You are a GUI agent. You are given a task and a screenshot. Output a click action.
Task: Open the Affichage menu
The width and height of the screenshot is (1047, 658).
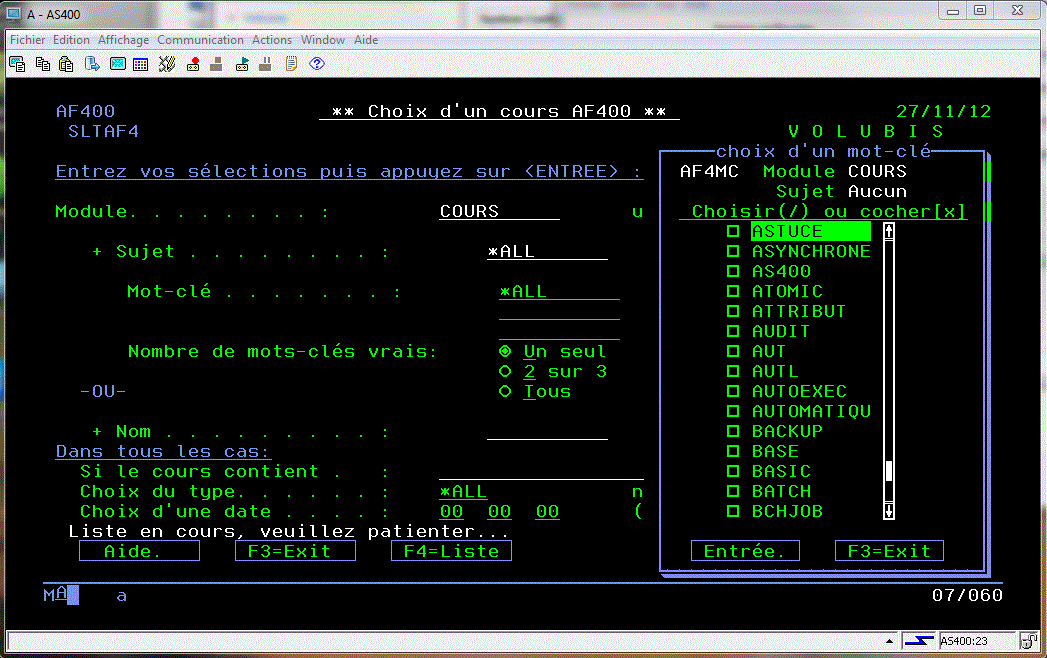click(123, 40)
